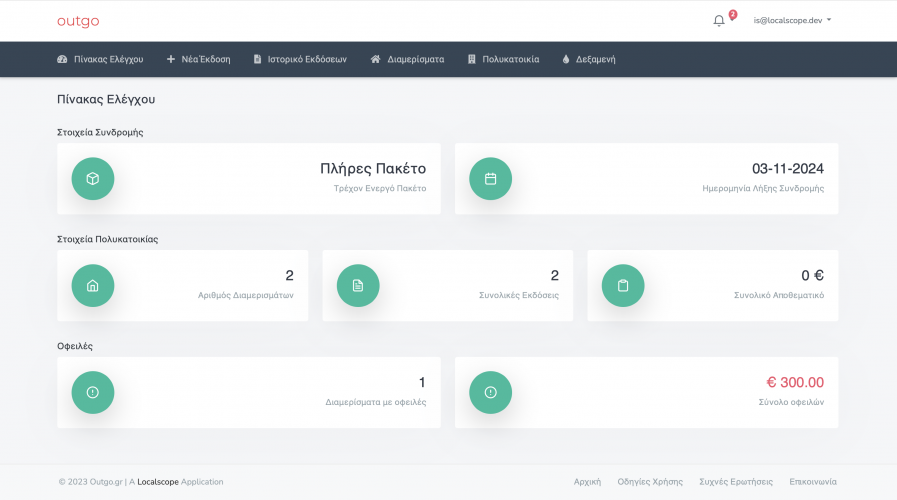Open Πολυκατοικία menu item
897x500 pixels.
pyautogui.click(x=503, y=59)
